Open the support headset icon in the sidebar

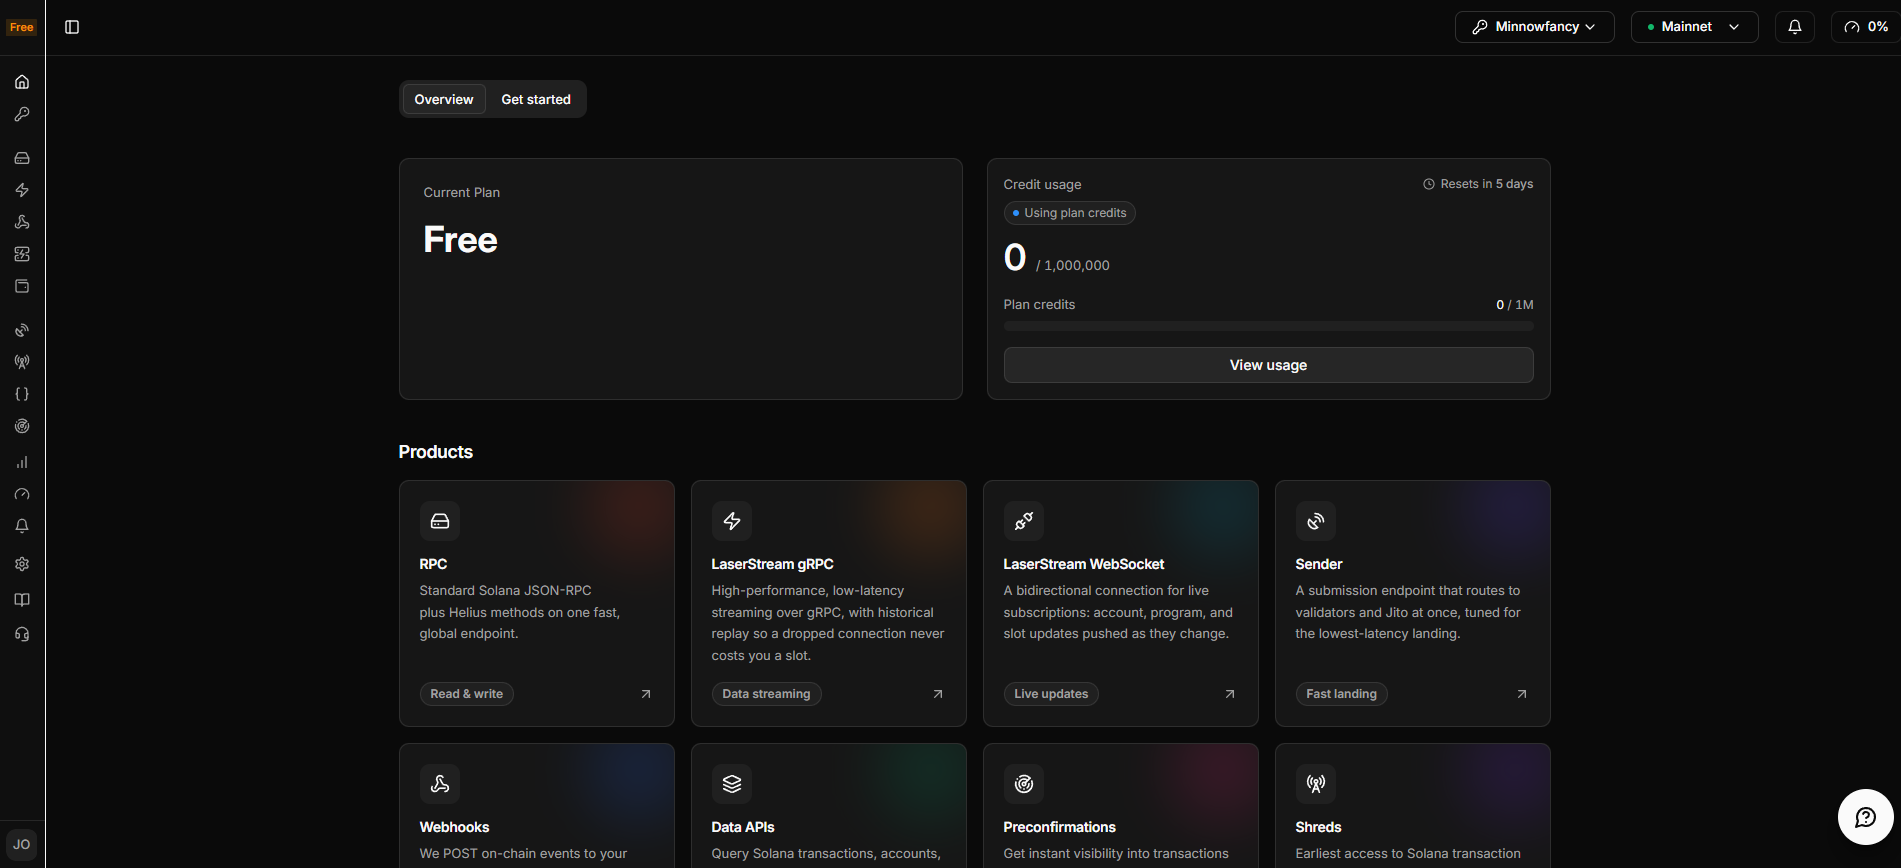22,634
